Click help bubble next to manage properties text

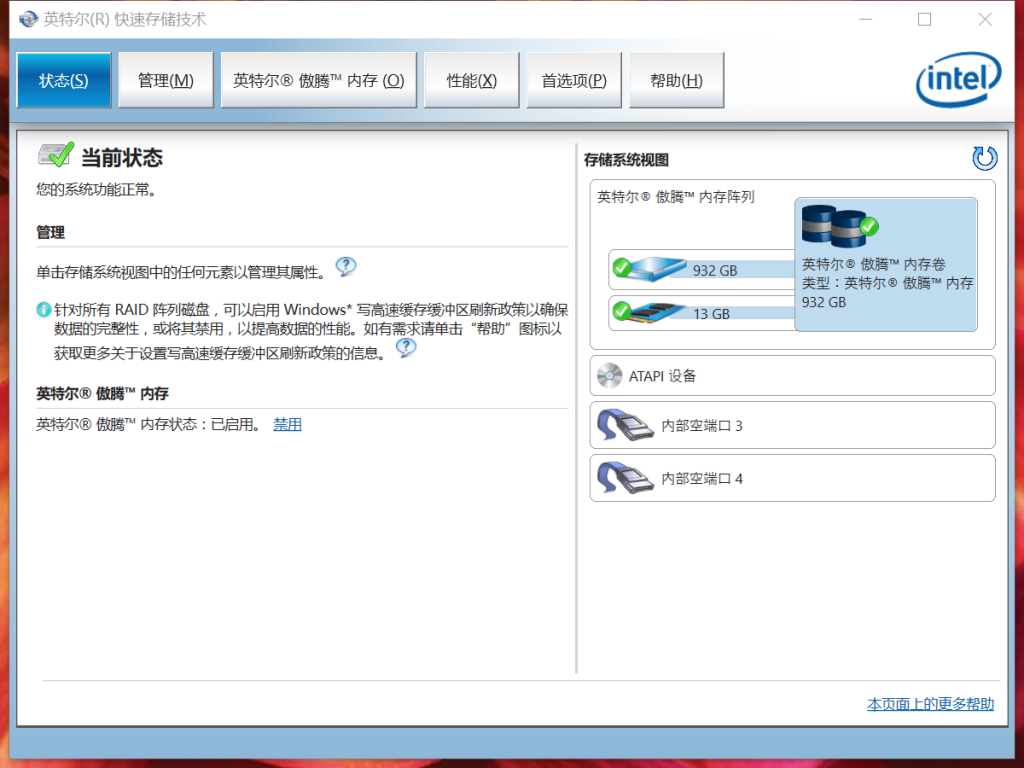(346, 267)
